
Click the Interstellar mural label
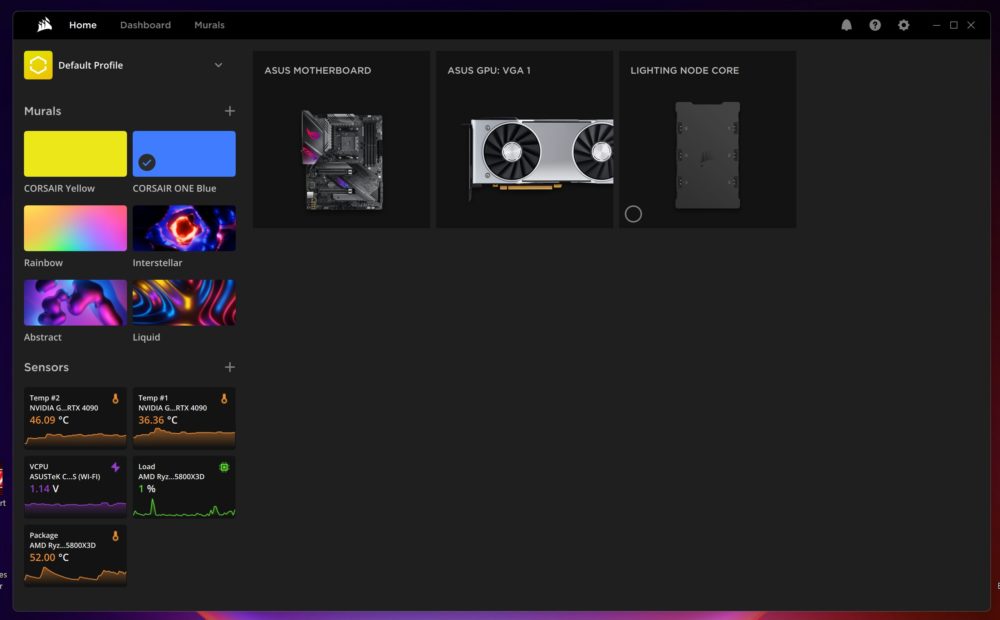[x=158, y=263]
